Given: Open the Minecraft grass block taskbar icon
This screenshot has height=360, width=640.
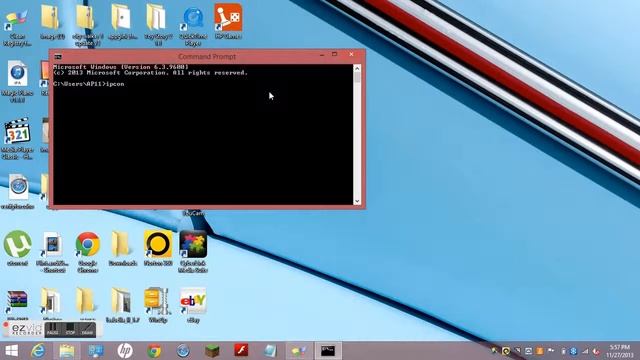Looking at the screenshot, I should tap(212, 351).
